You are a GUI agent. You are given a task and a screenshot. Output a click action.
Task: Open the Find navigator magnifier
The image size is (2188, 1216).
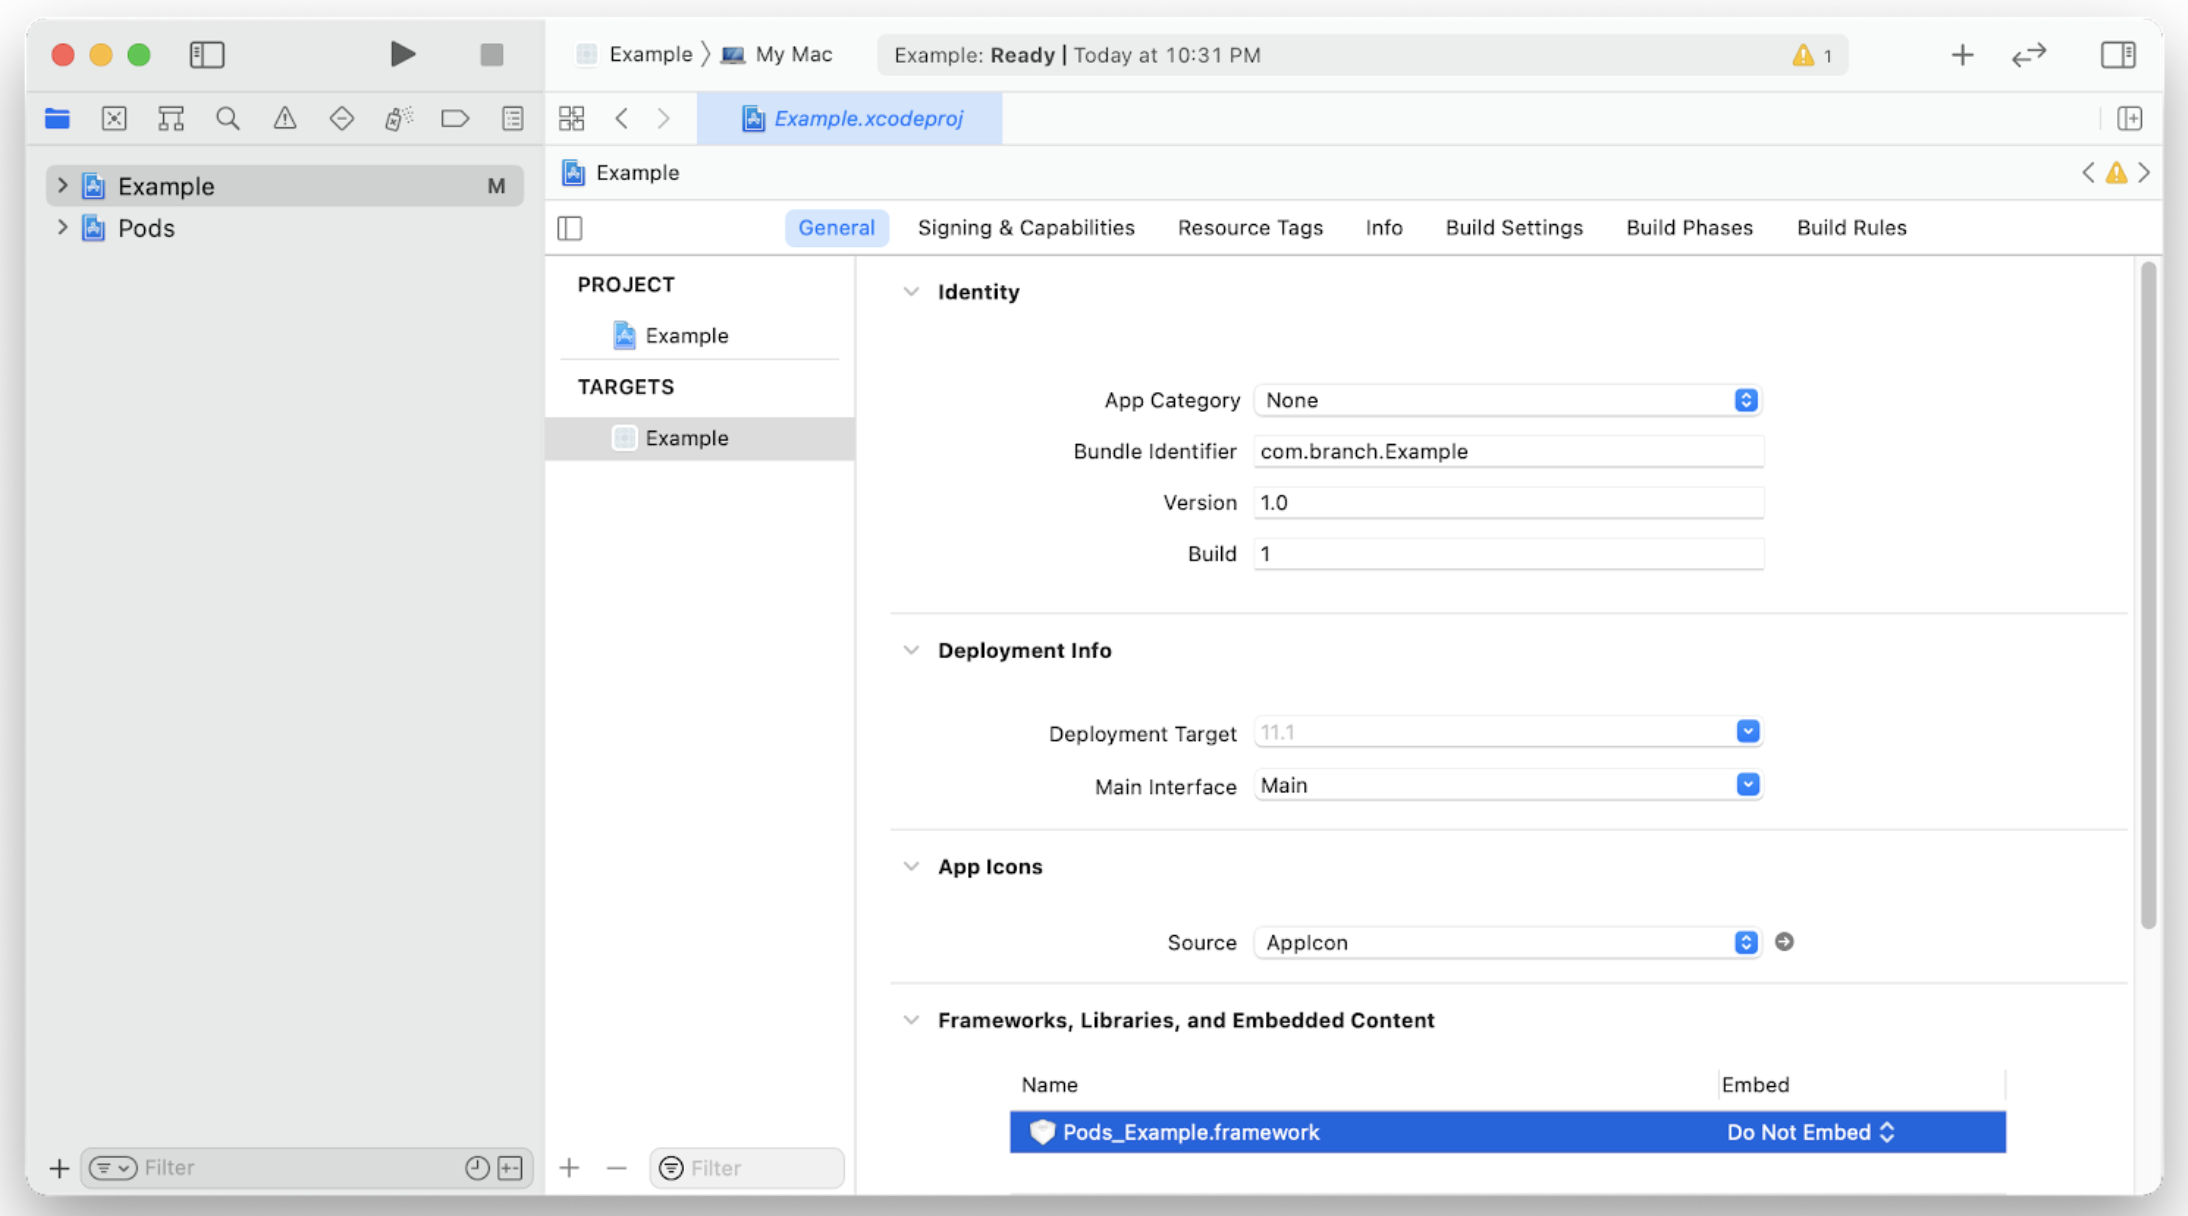coord(228,119)
